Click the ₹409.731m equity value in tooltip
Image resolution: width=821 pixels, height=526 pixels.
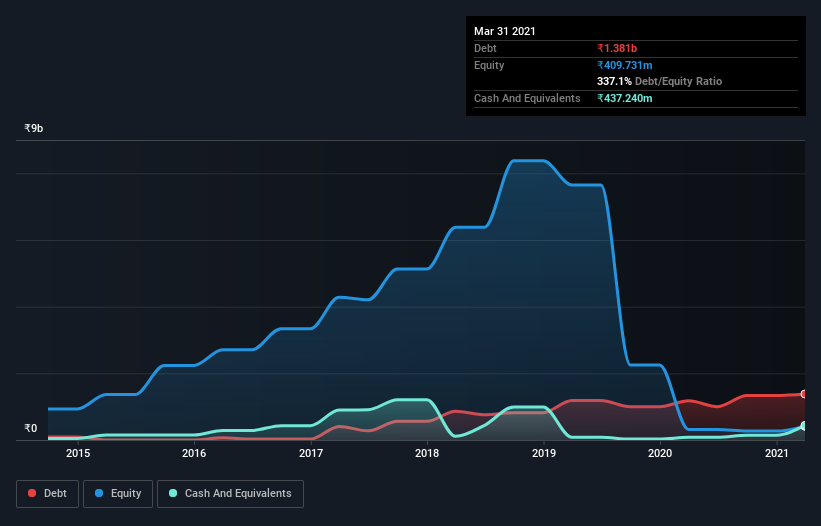point(625,65)
